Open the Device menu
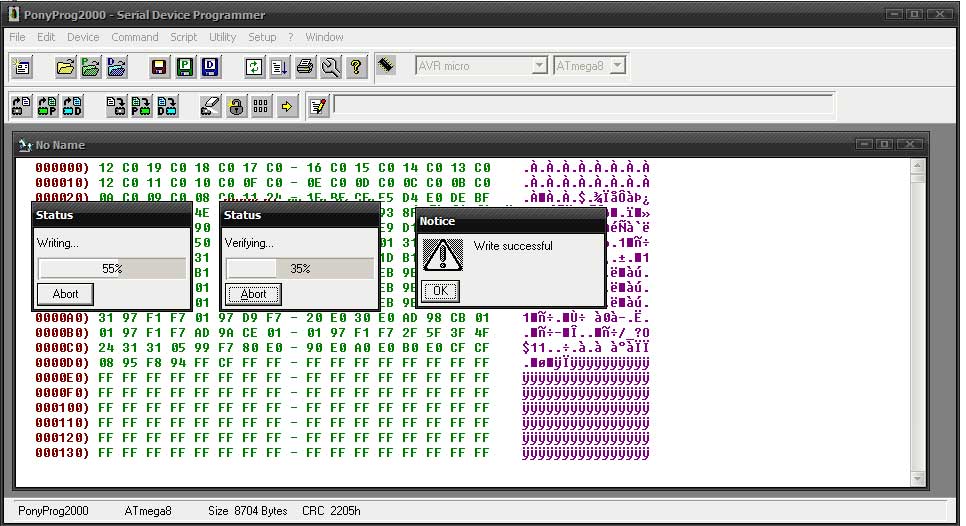The width and height of the screenshot is (966, 526). point(83,37)
